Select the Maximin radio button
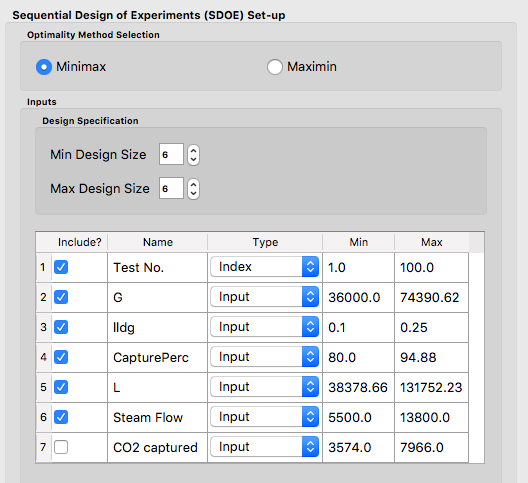This screenshot has height=483, width=528. click(274, 67)
